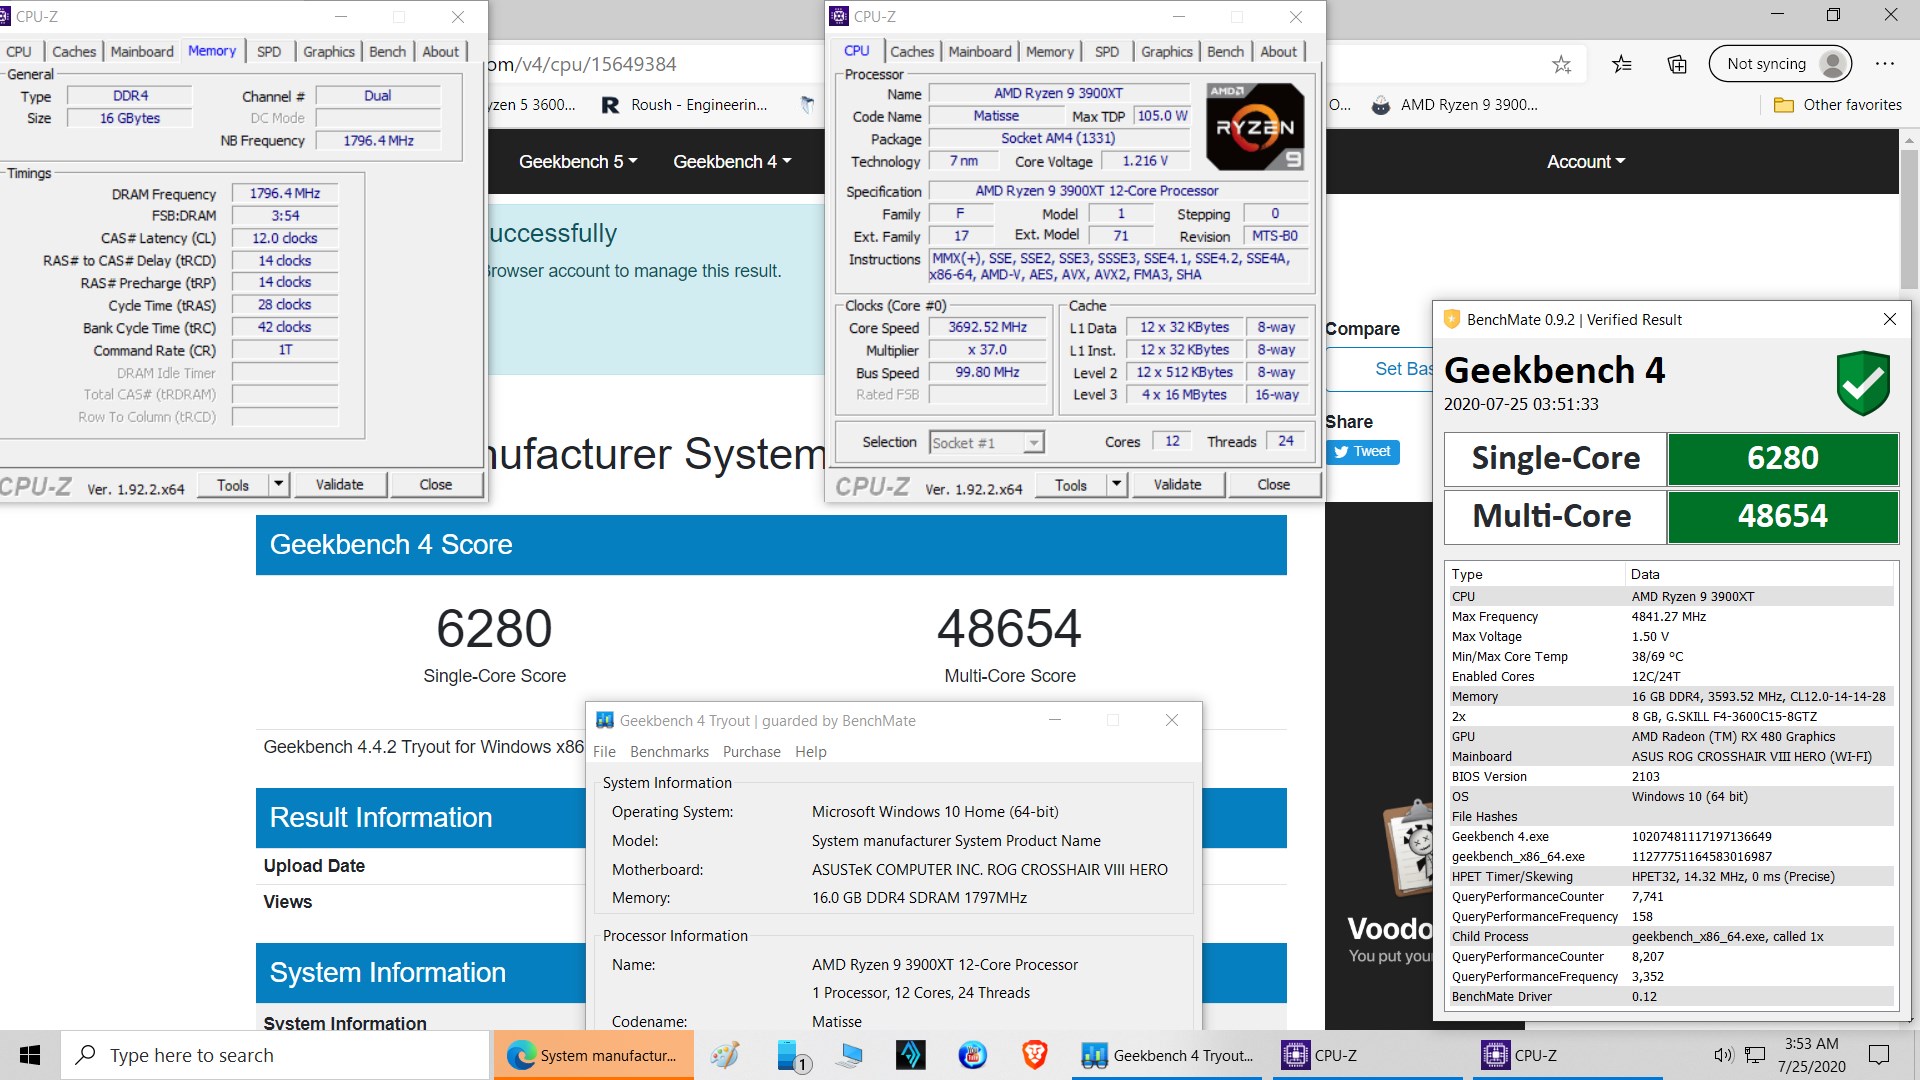Open the YouTube app taskbar icon
Screen dimensions: 1920x1080
click(972, 1055)
